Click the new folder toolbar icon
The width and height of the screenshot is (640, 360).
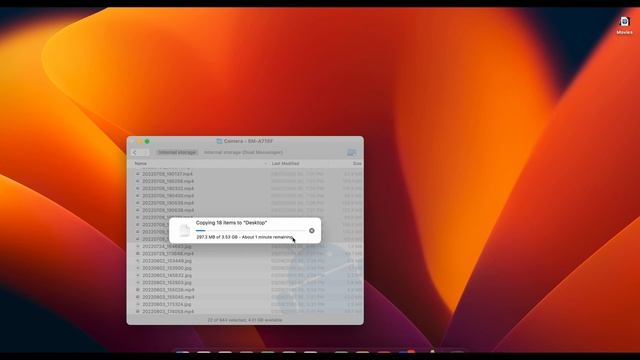coord(351,152)
